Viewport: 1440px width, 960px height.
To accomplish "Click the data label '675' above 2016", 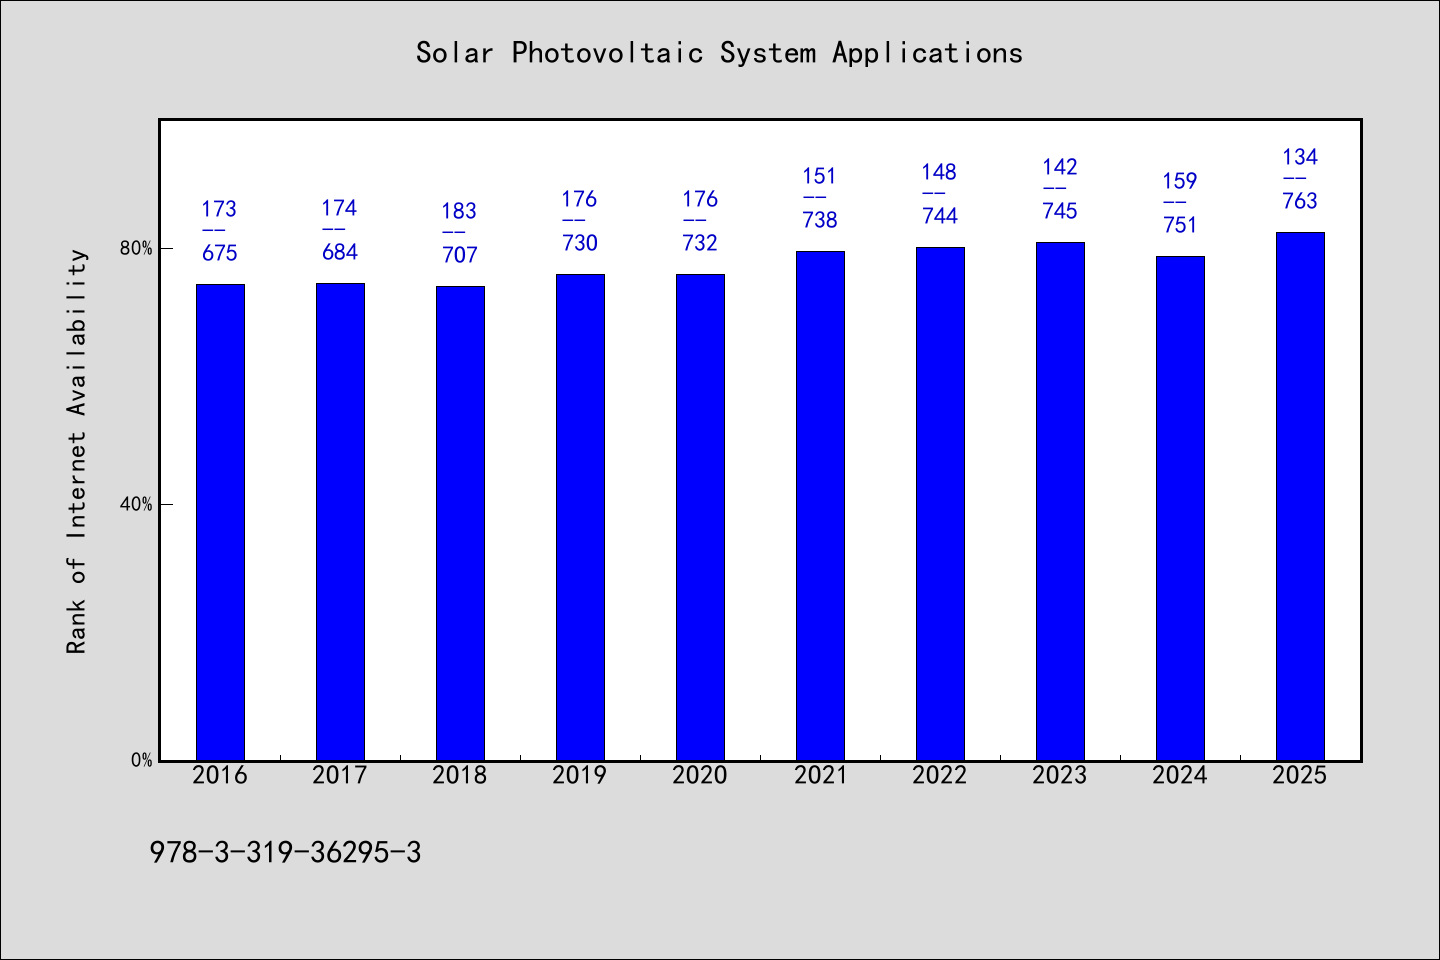I will 220,253.
